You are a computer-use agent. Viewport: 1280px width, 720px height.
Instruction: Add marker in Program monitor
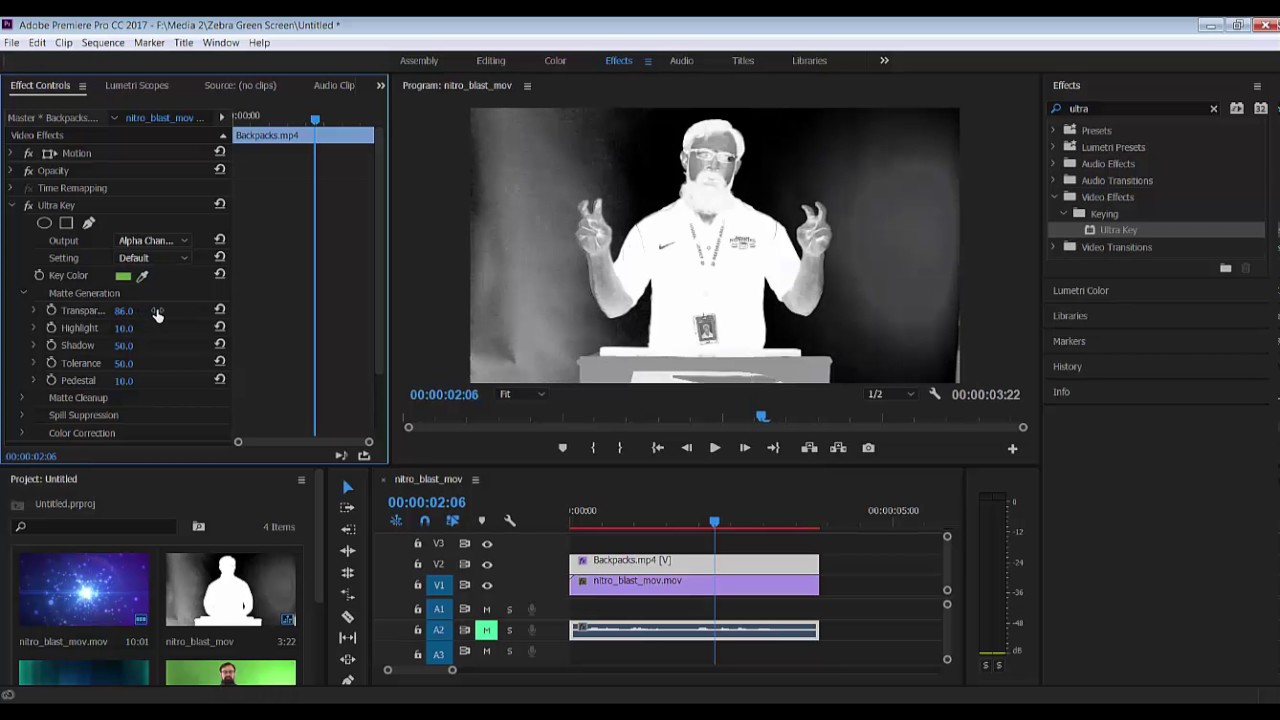[562, 448]
